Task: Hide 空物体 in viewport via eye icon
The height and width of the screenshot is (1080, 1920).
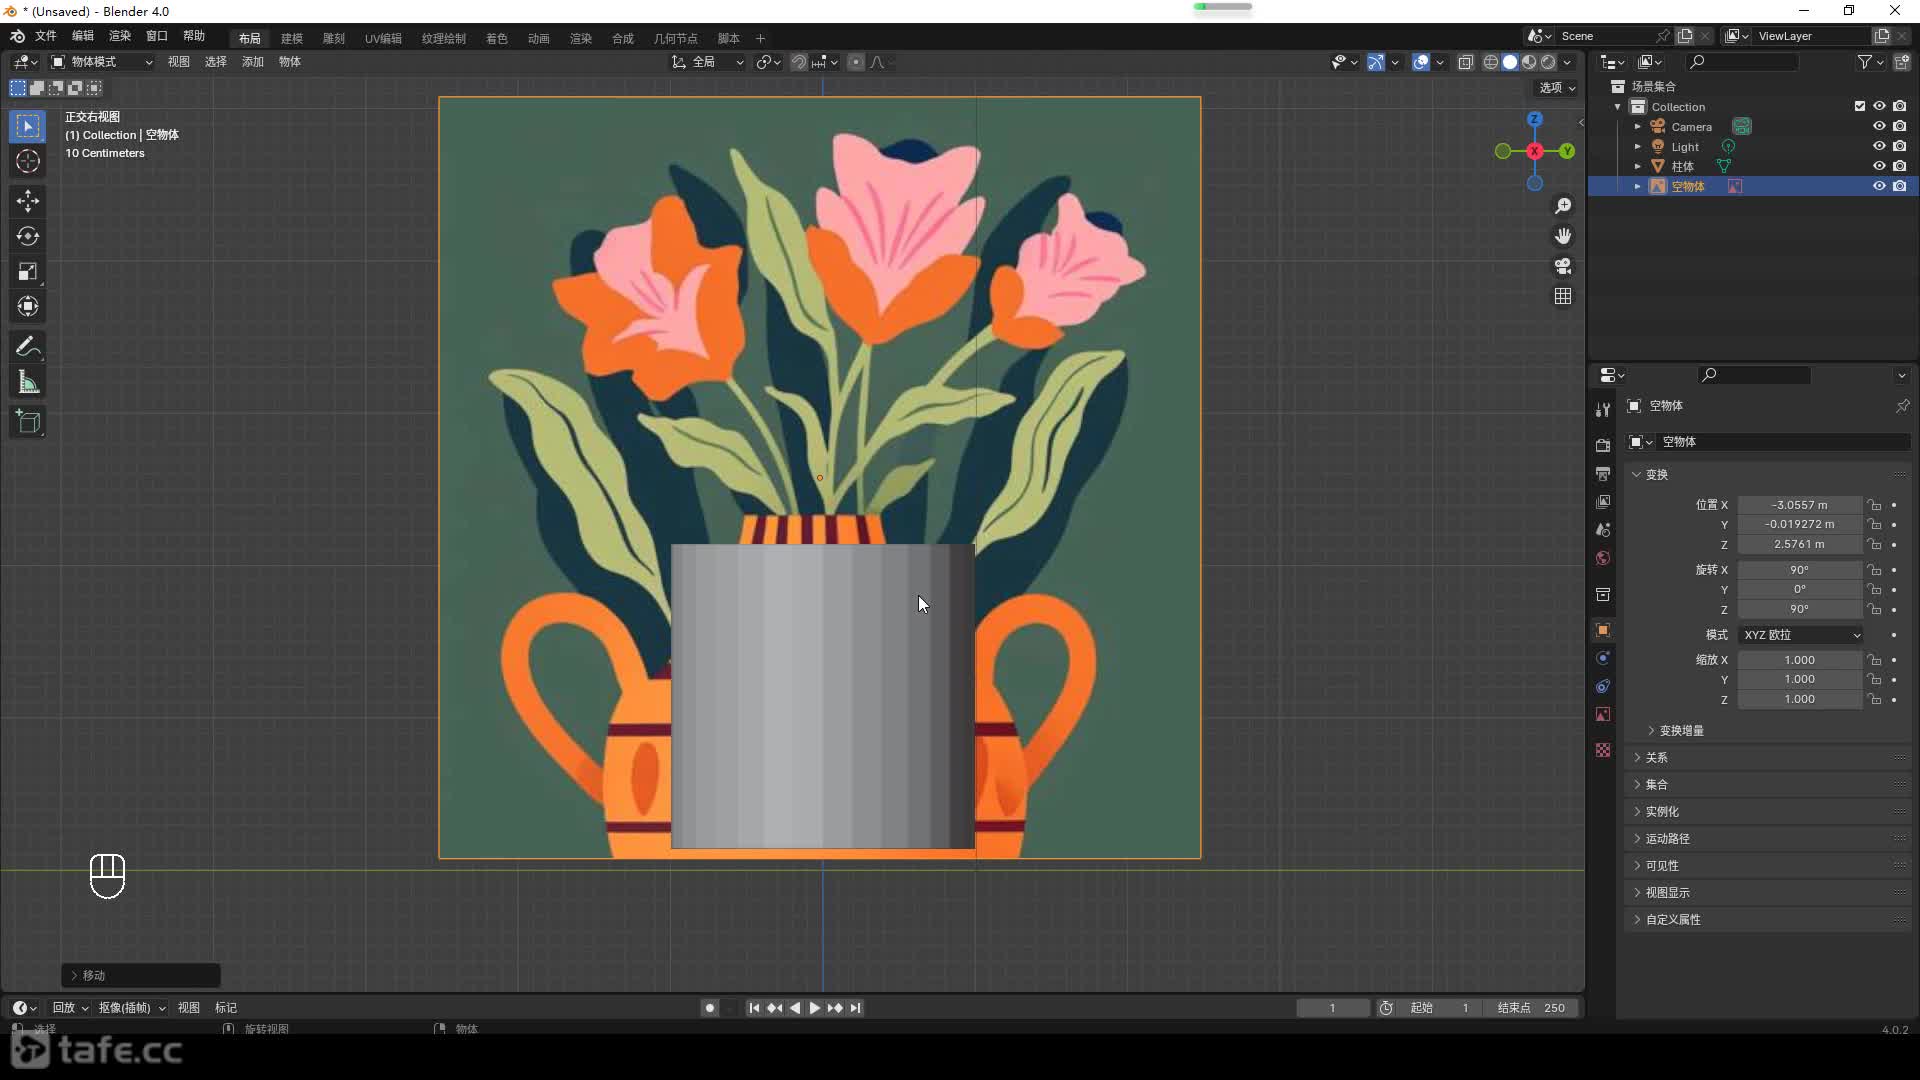Action: [x=1879, y=186]
